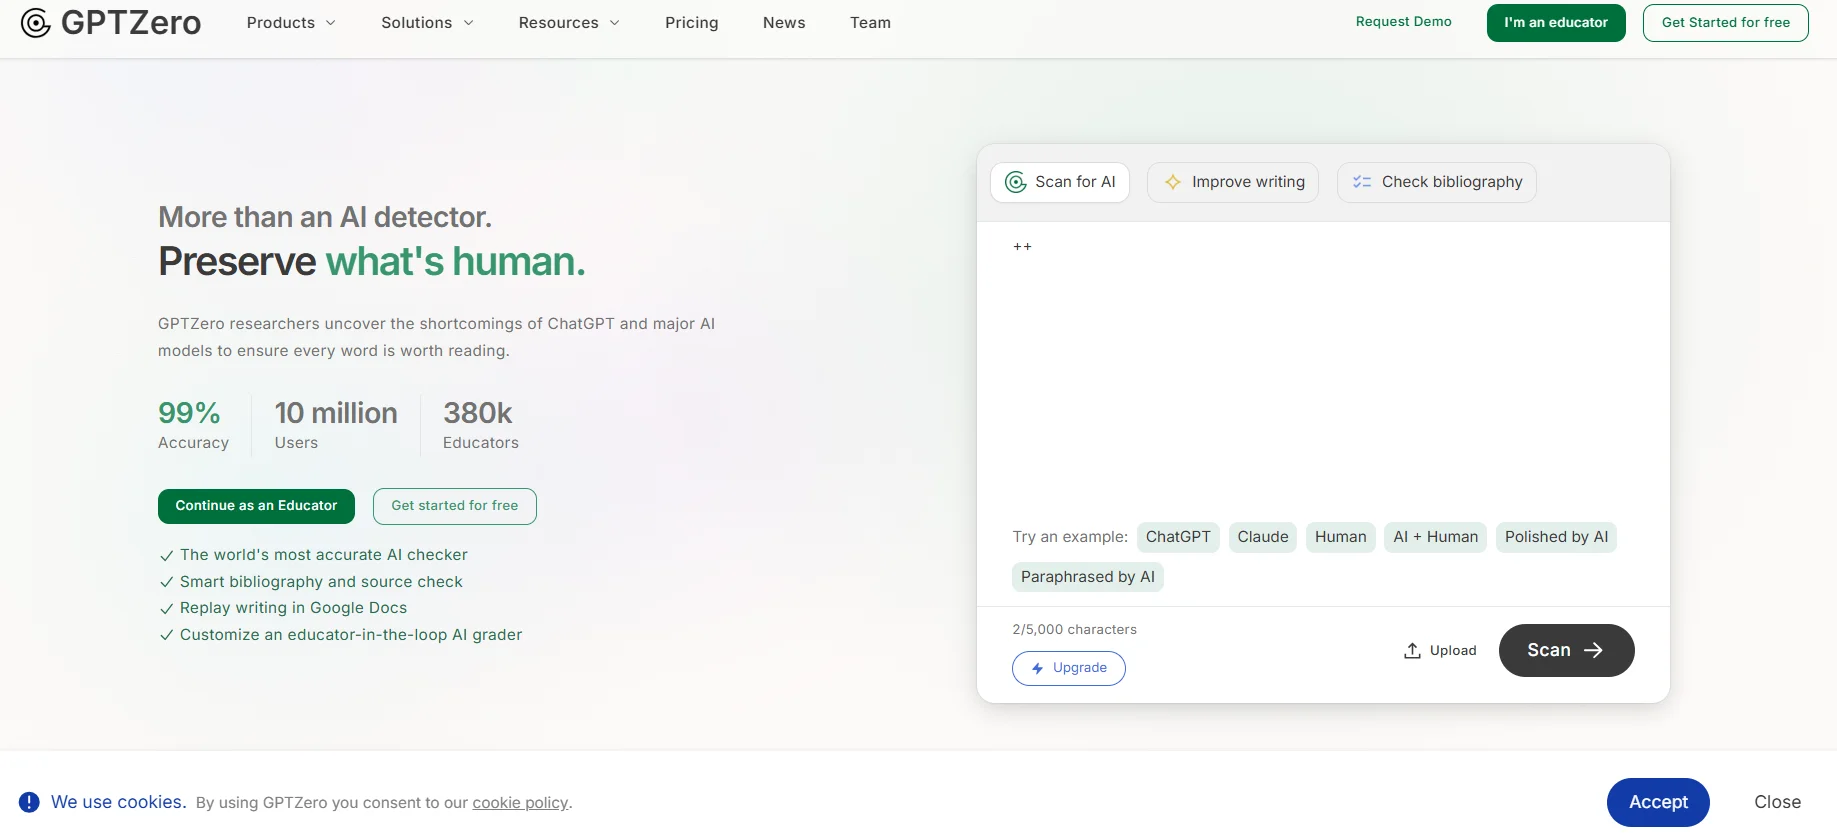Try the Paraphrased by AI example
1837x838 pixels.
click(x=1088, y=577)
